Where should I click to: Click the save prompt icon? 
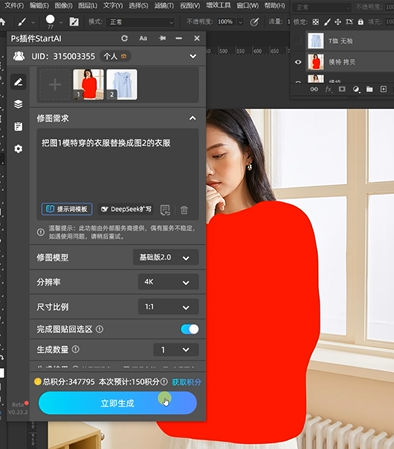pos(165,210)
